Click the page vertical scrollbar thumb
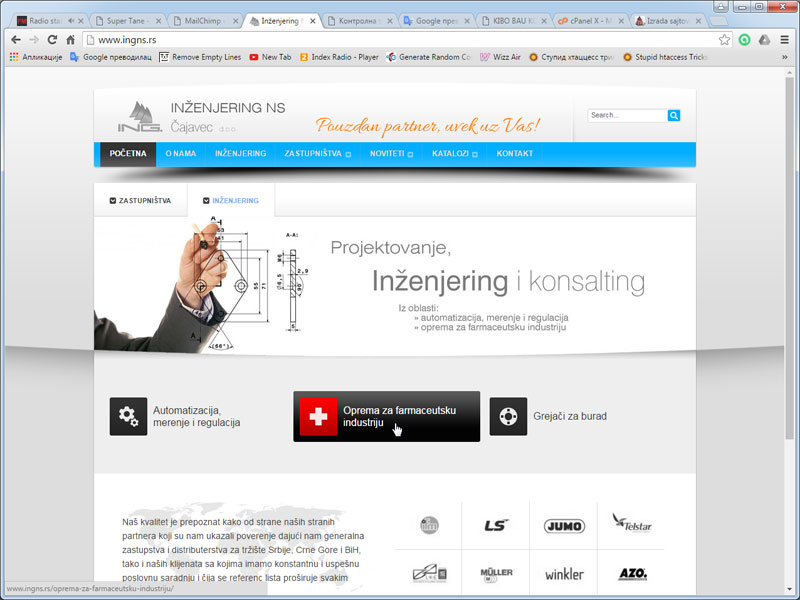 click(789, 258)
